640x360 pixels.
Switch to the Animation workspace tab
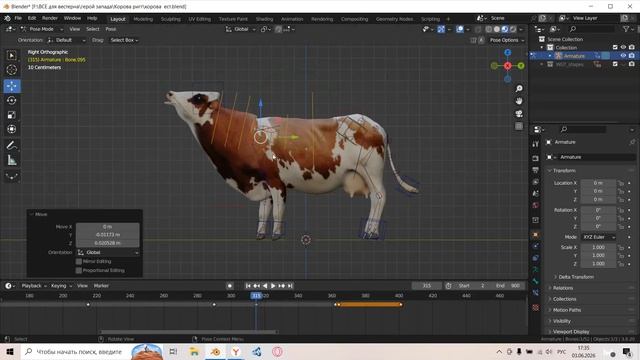[292, 19]
